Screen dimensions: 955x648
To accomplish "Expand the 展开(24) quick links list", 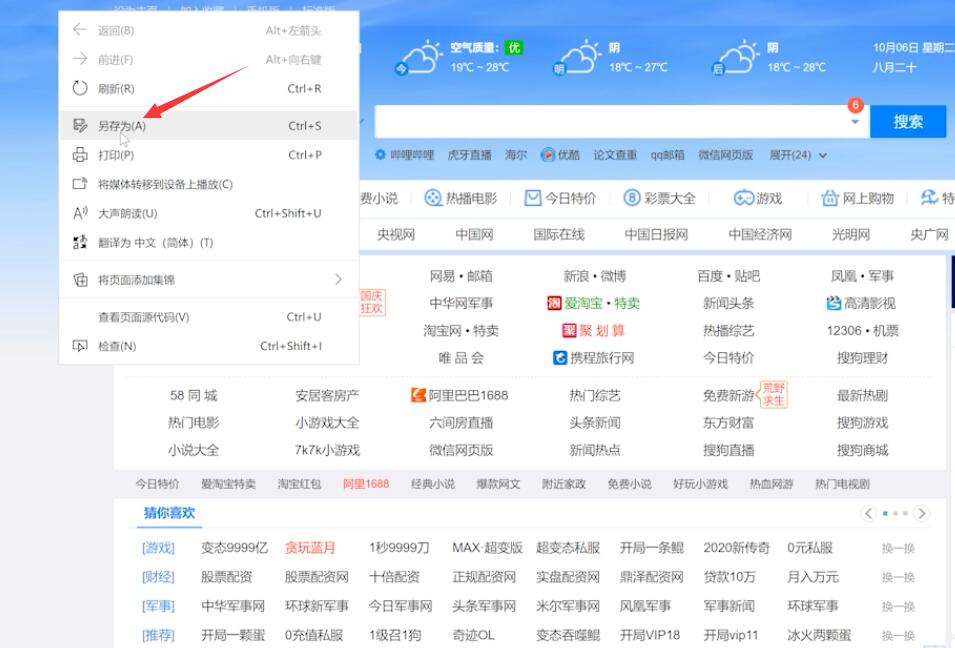I will pos(798,155).
